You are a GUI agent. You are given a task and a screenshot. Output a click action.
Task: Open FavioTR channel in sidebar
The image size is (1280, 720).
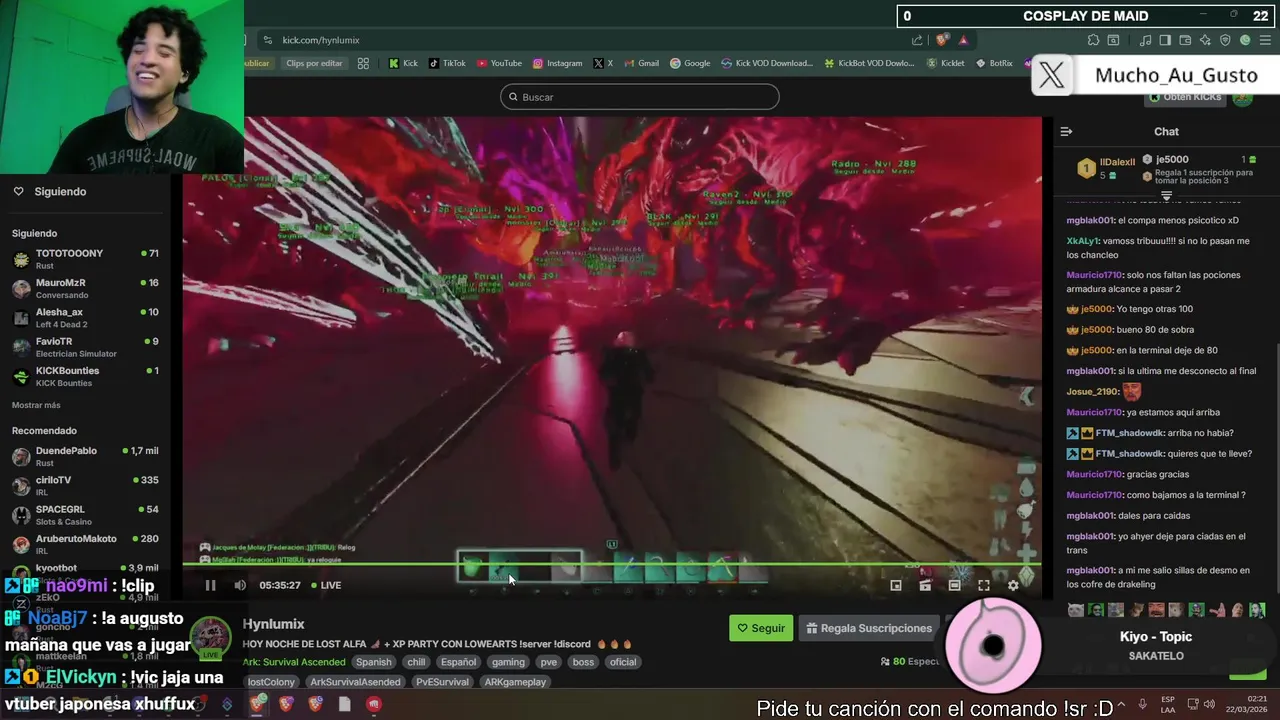click(85, 347)
